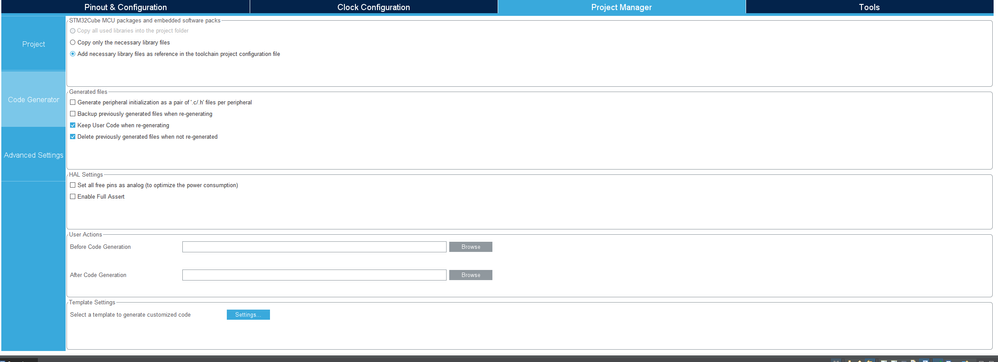Toggle Keep User Code when re-generating

pos(73,125)
